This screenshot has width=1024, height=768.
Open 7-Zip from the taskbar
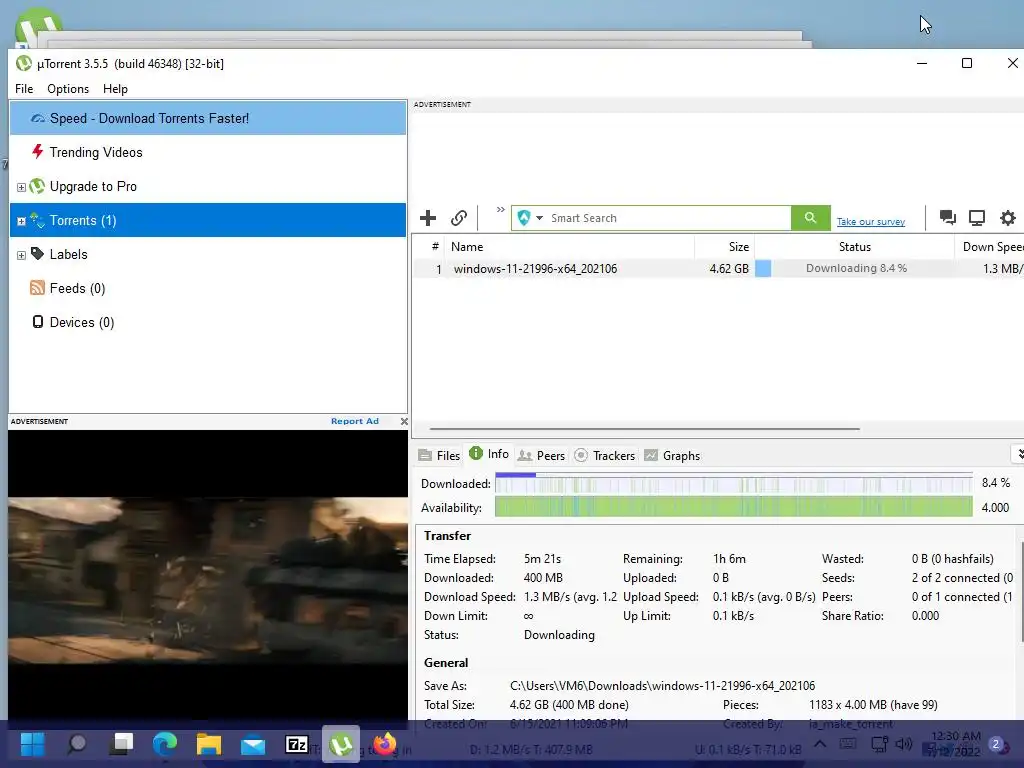pyautogui.click(x=296, y=744)
